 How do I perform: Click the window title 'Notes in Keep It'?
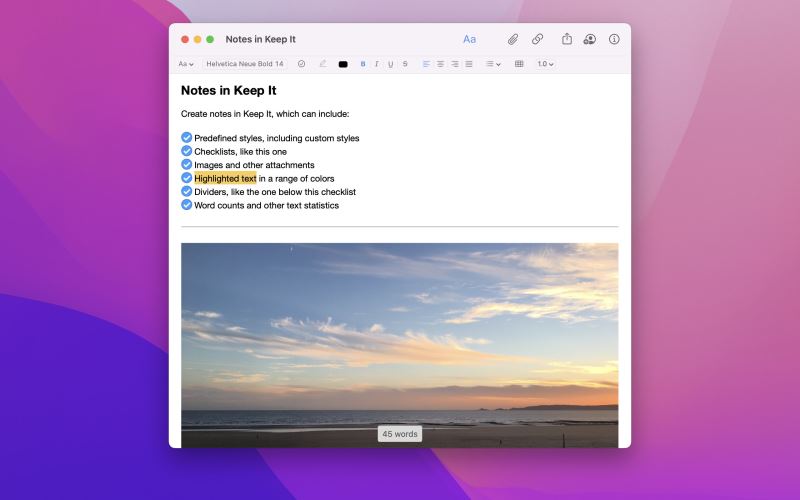(261, 39)
